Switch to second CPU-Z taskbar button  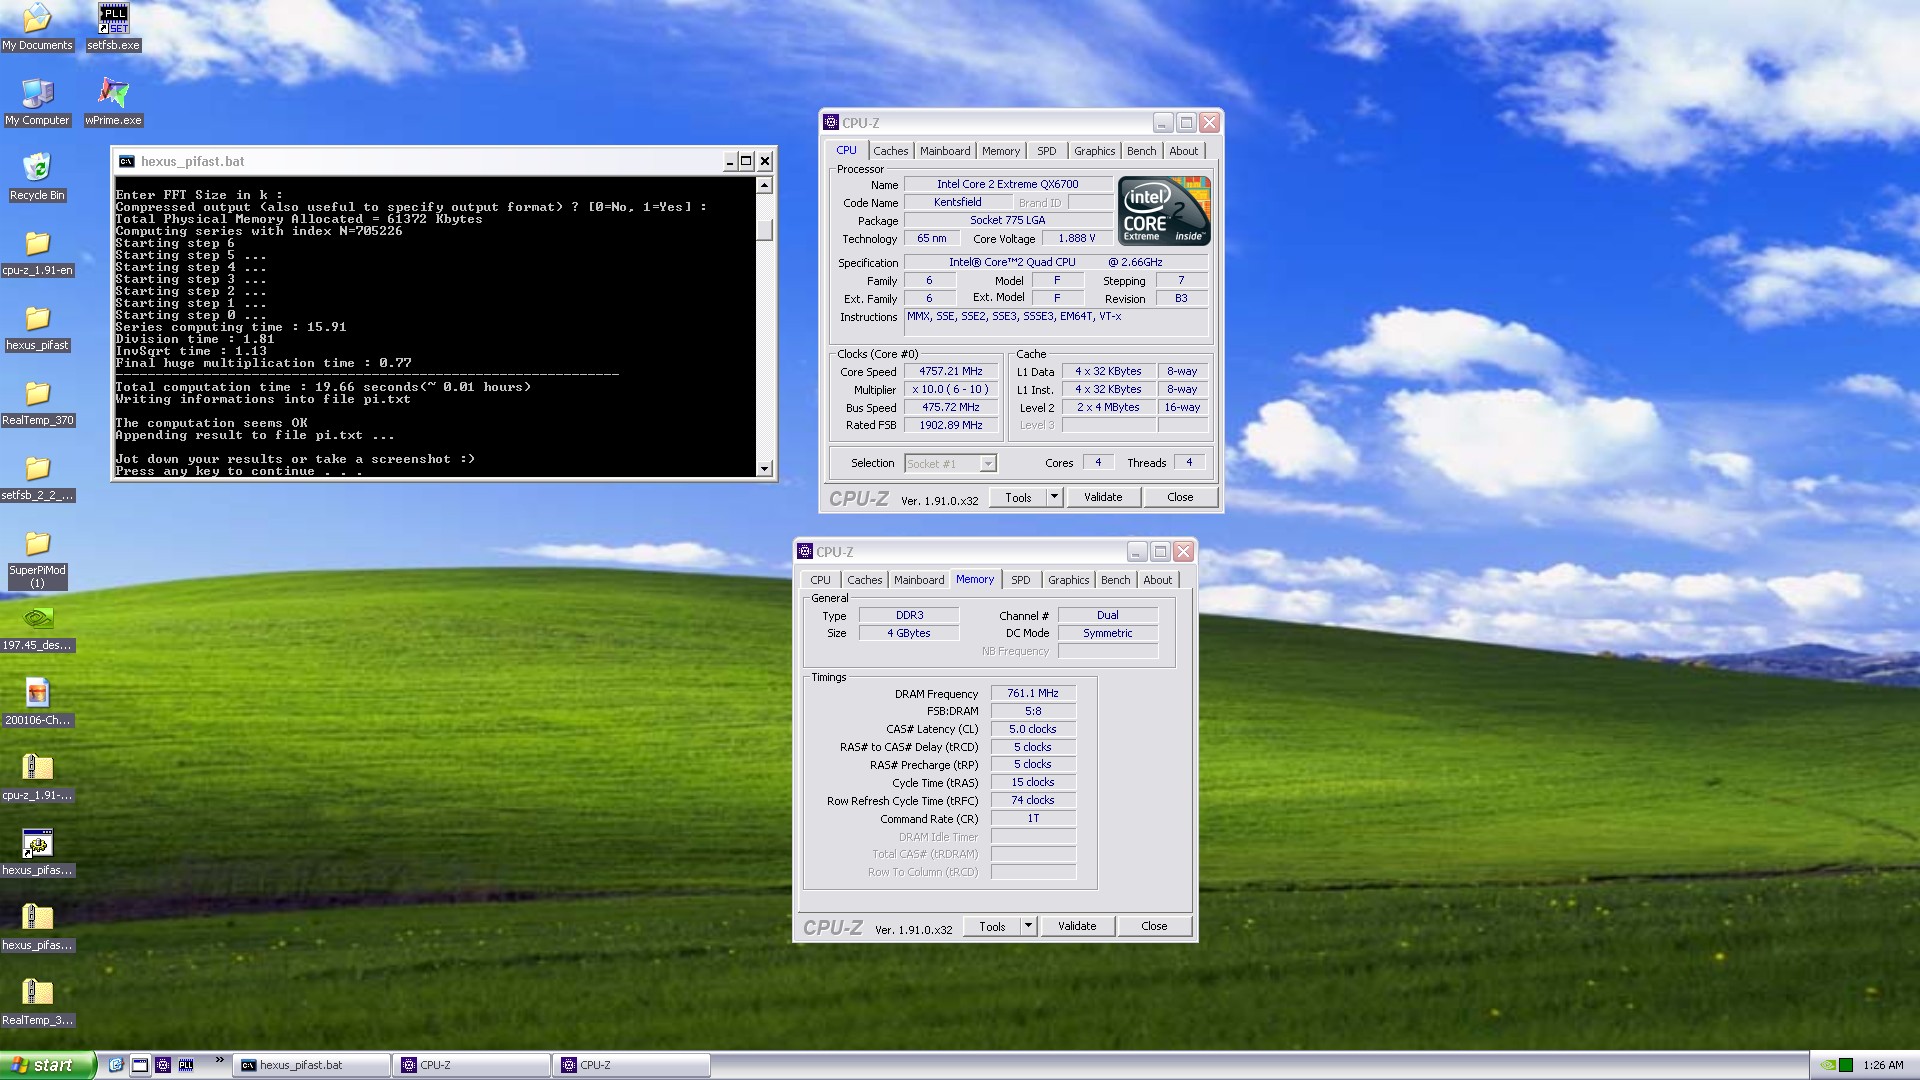click(632, 1065)
